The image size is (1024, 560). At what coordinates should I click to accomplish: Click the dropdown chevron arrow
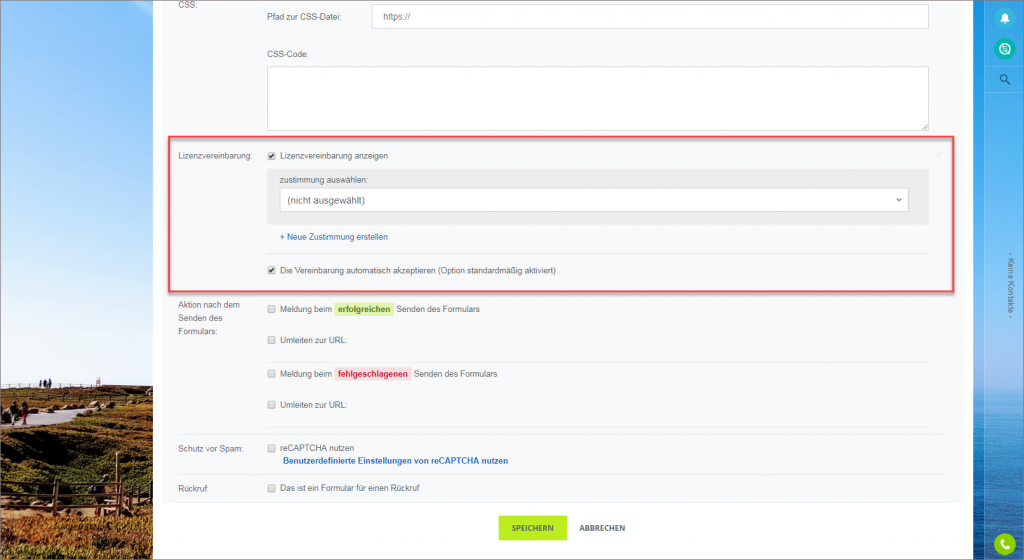click(x=899, y=200)
